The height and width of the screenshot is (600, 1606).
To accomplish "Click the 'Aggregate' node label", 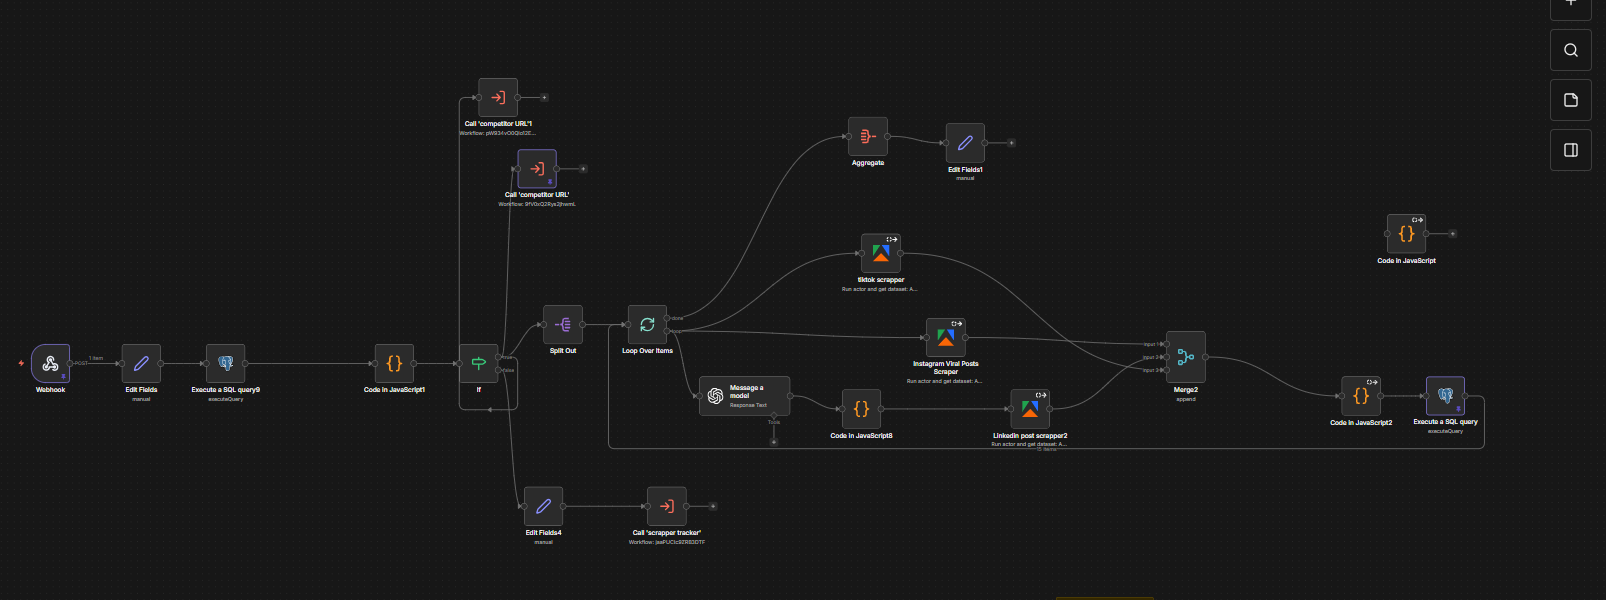I will pyautogui.click(x=868, y=163).
